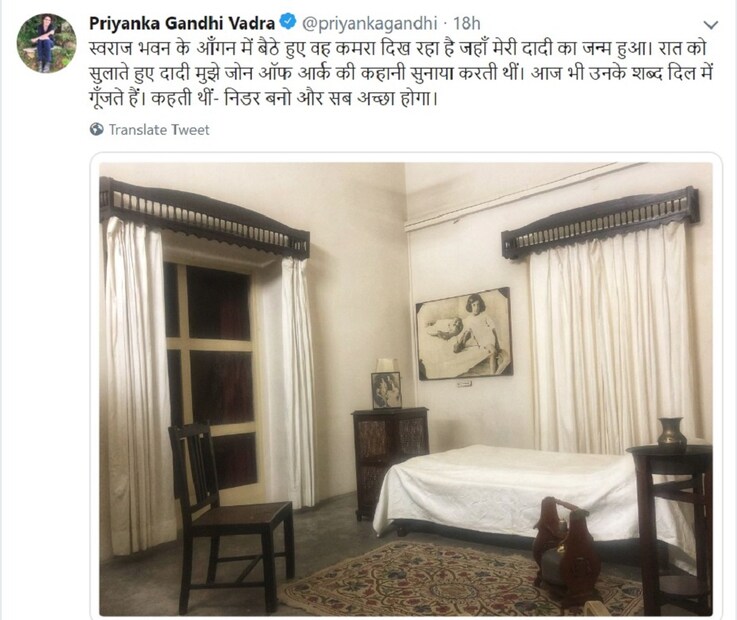Image resolution: width=737 pixels, height=620 pixels.
Task: Open the @priyankagandhi handle link
Action: 370,23
